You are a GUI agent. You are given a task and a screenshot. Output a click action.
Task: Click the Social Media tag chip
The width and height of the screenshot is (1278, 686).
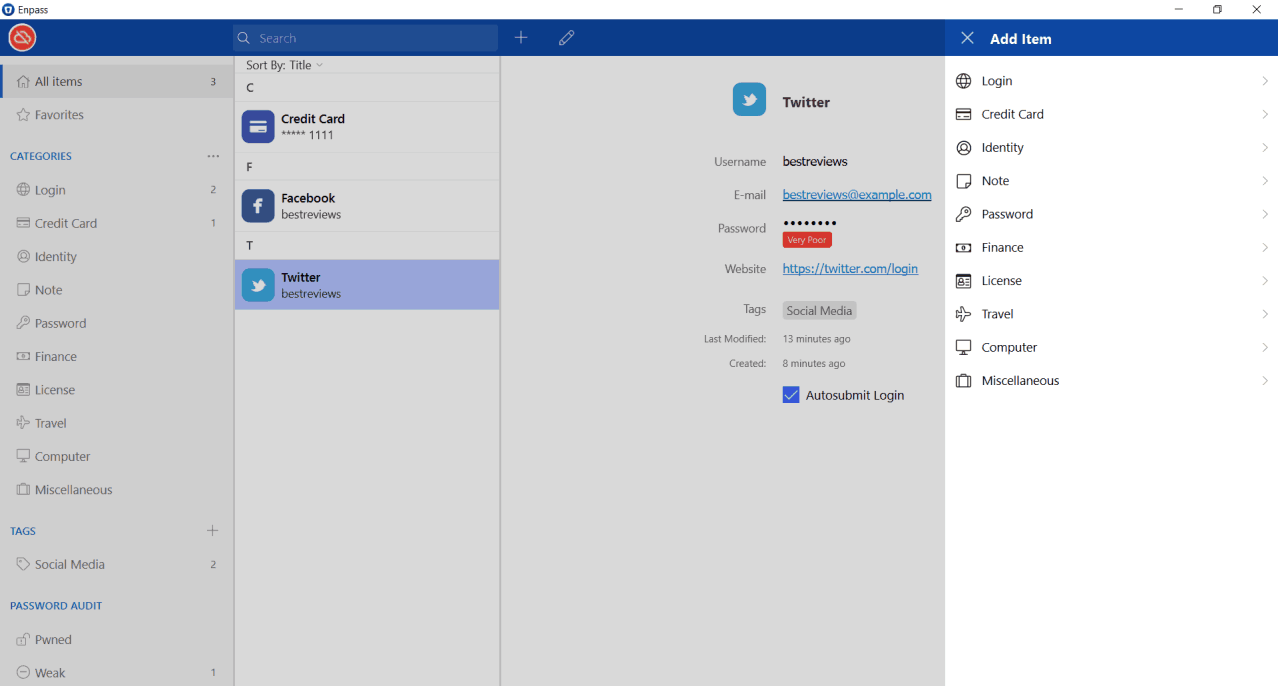pyautogui.click(x=819, y=311)
